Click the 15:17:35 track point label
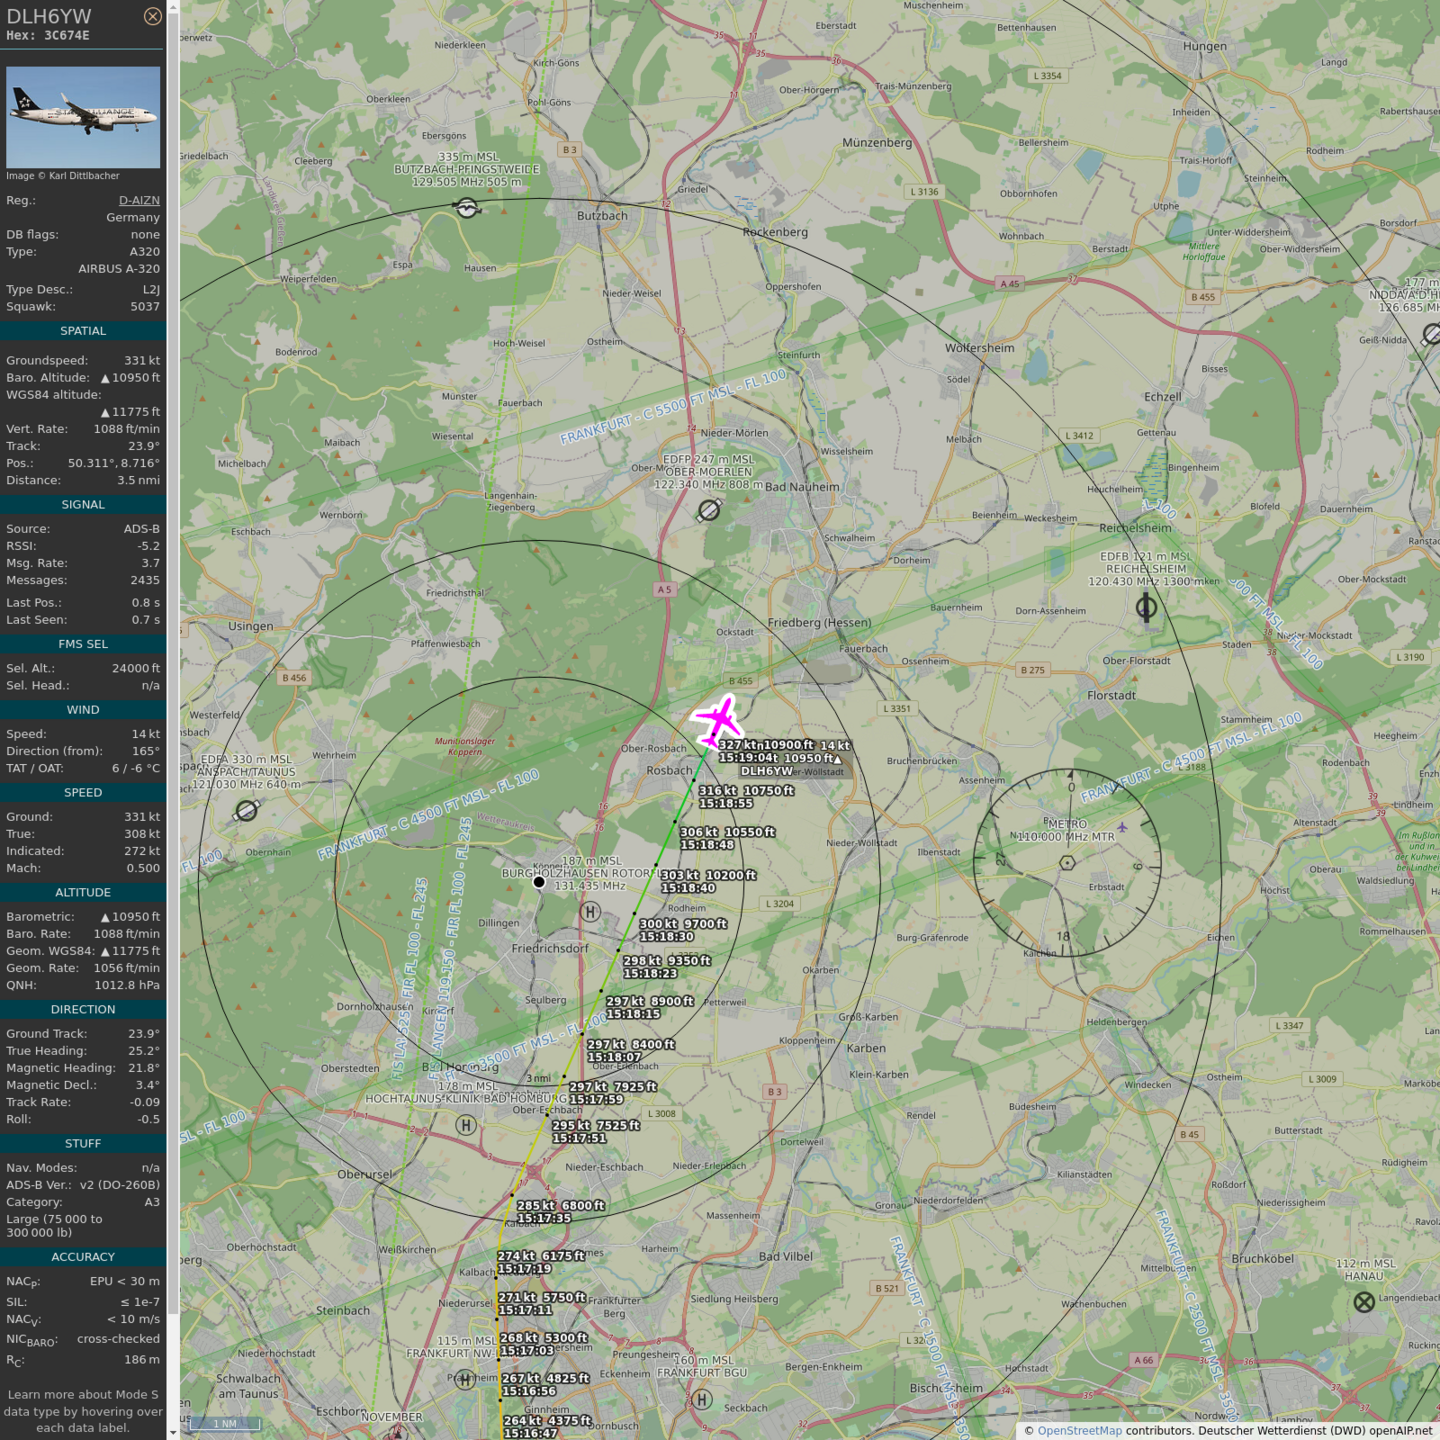The image size is (1440, 1440). tap(543, 1218)
